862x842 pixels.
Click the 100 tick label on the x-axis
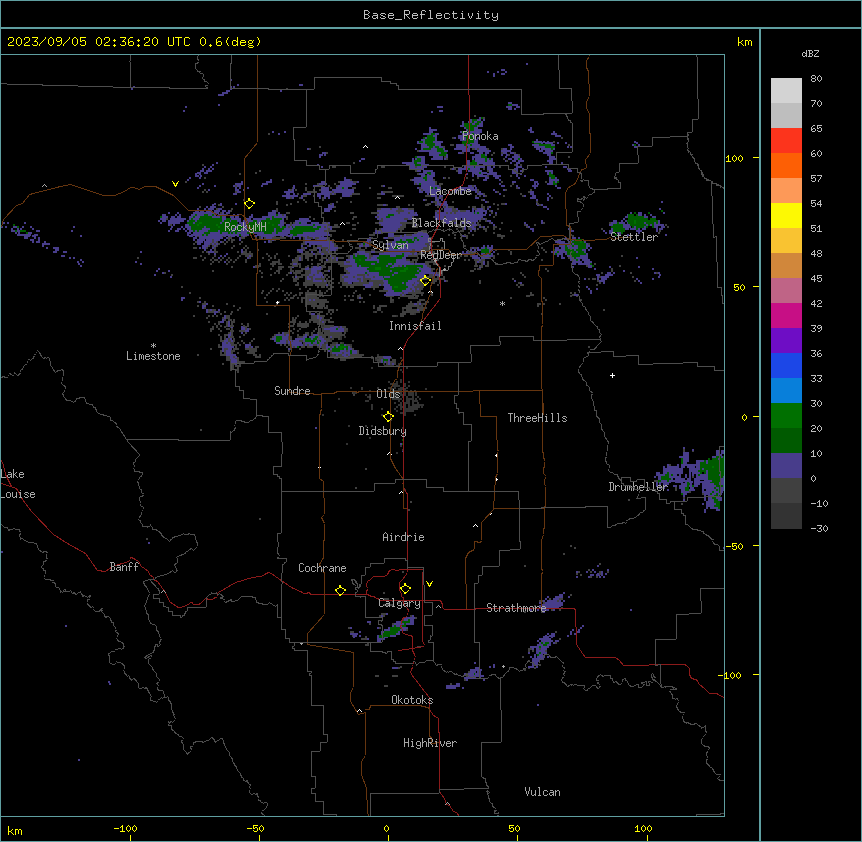[643, 828]
